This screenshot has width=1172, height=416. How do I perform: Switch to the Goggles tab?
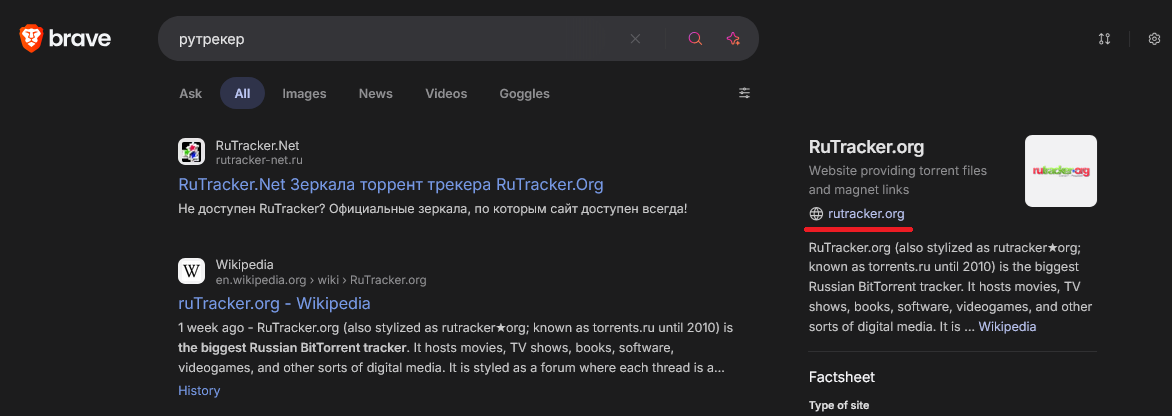click(x=524, y=93)
